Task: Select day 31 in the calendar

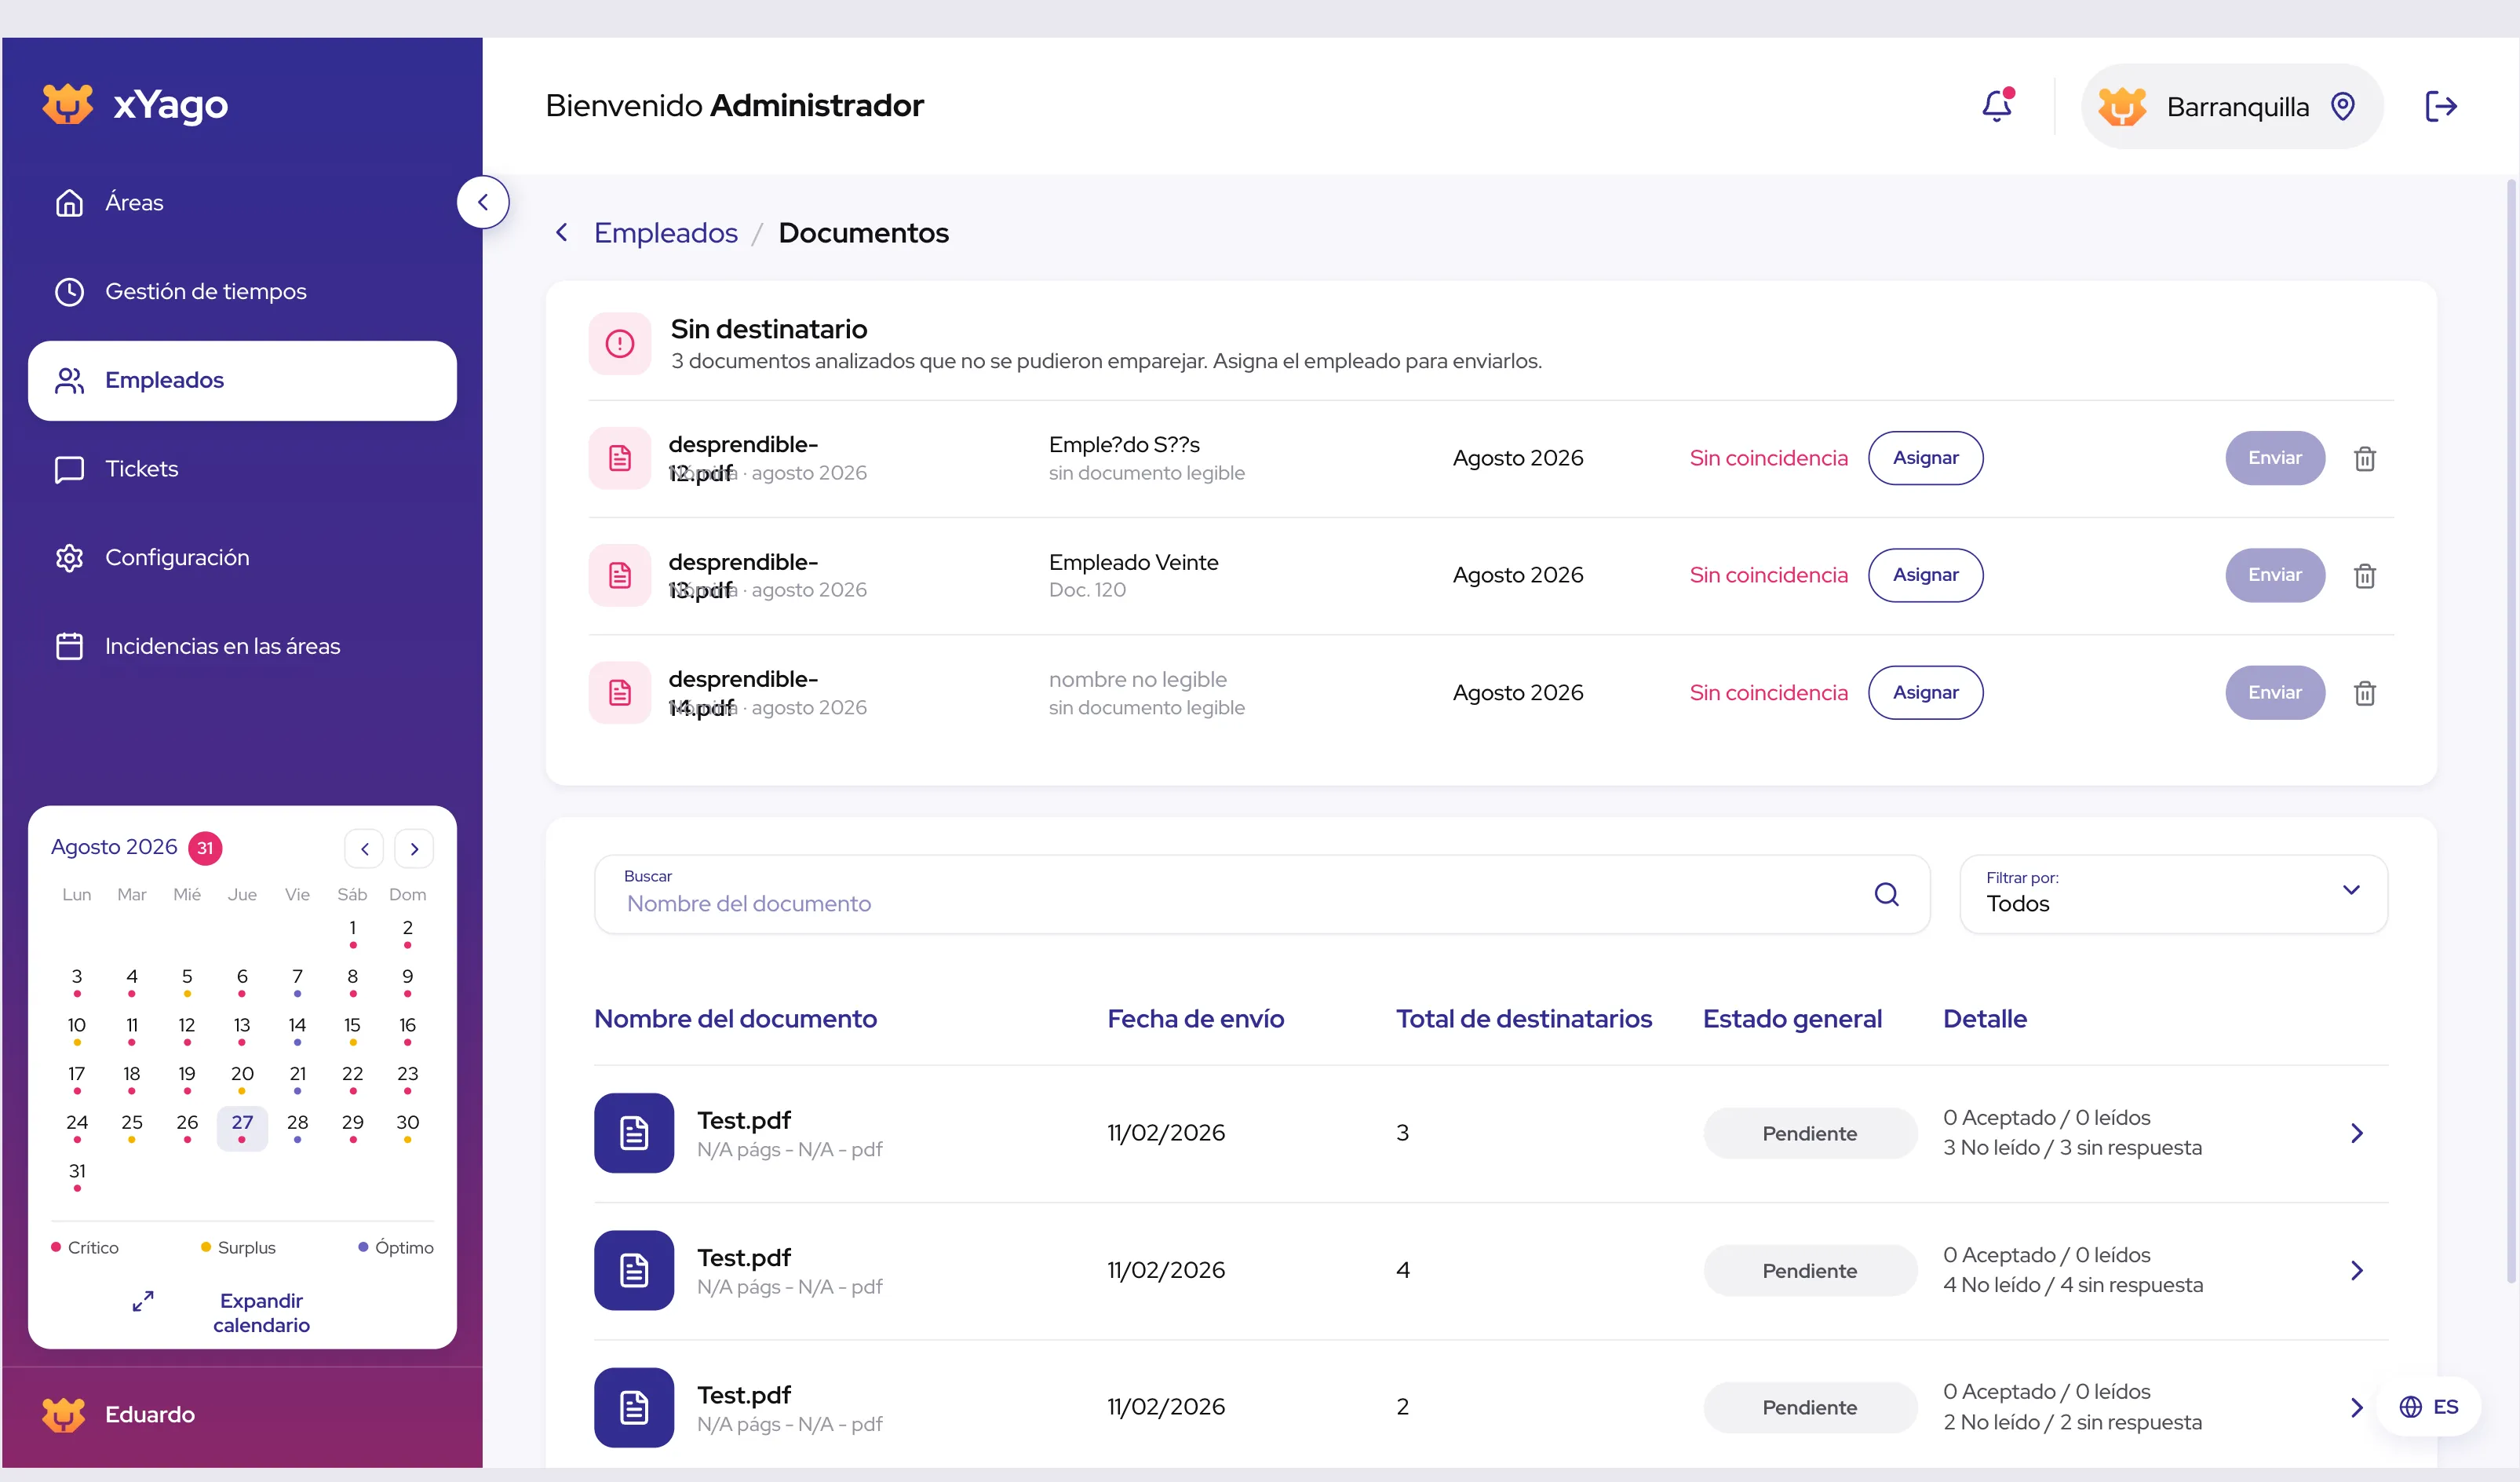Action: (x=77, y=1176)
